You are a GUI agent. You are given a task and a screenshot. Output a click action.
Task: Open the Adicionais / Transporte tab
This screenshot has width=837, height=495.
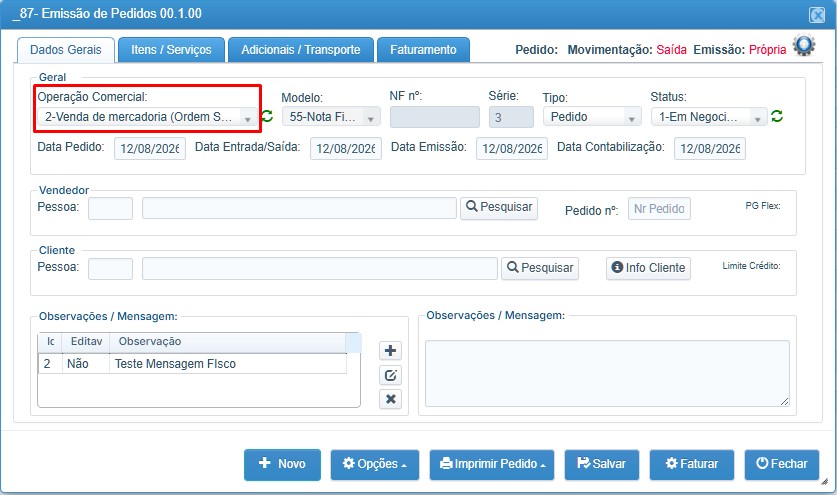(x=301, y=50)
